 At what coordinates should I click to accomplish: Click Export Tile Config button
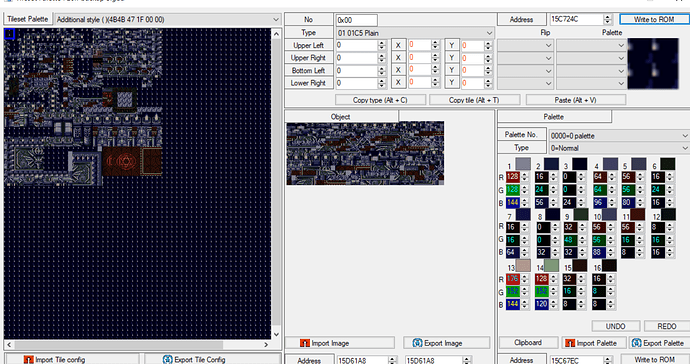pos(213,359)
